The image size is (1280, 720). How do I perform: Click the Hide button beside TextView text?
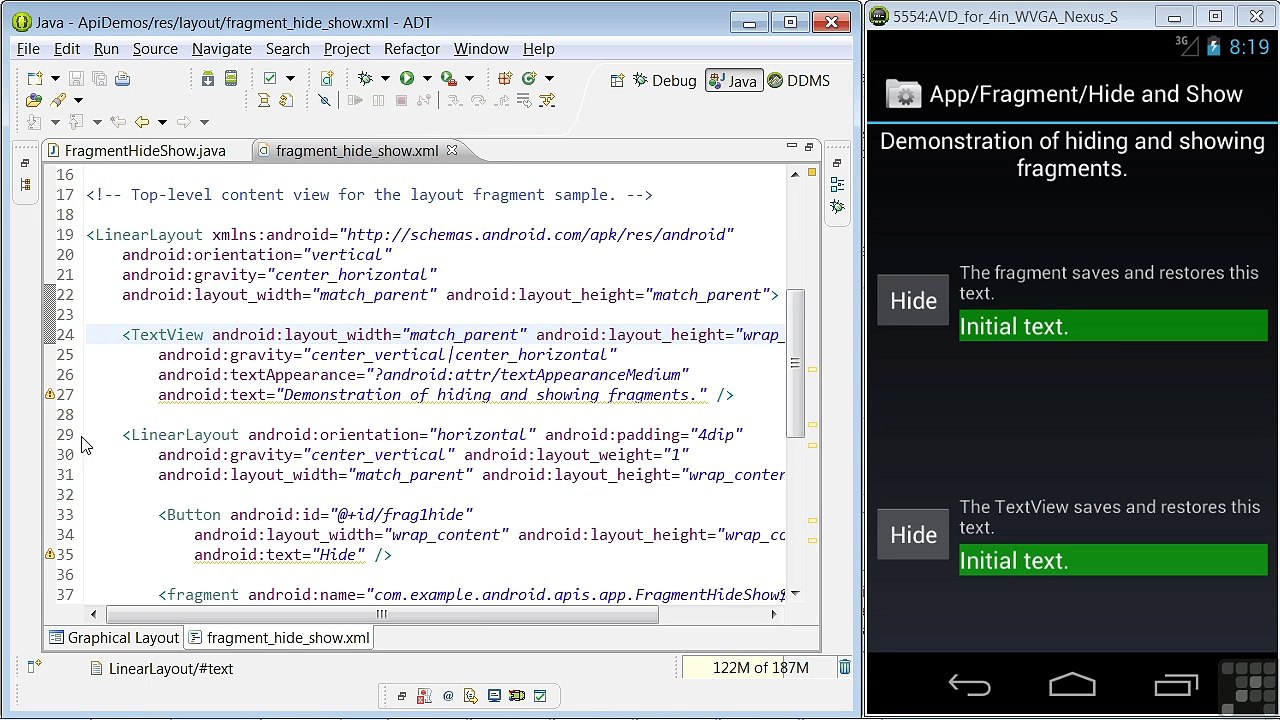point(913,535)
